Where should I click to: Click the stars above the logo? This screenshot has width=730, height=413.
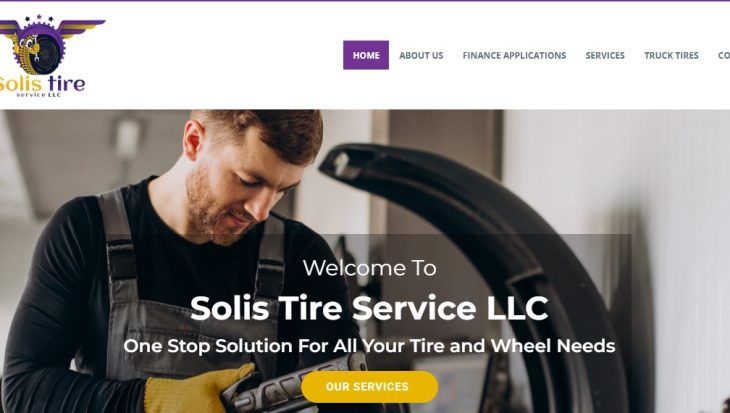tap(39, 19)
